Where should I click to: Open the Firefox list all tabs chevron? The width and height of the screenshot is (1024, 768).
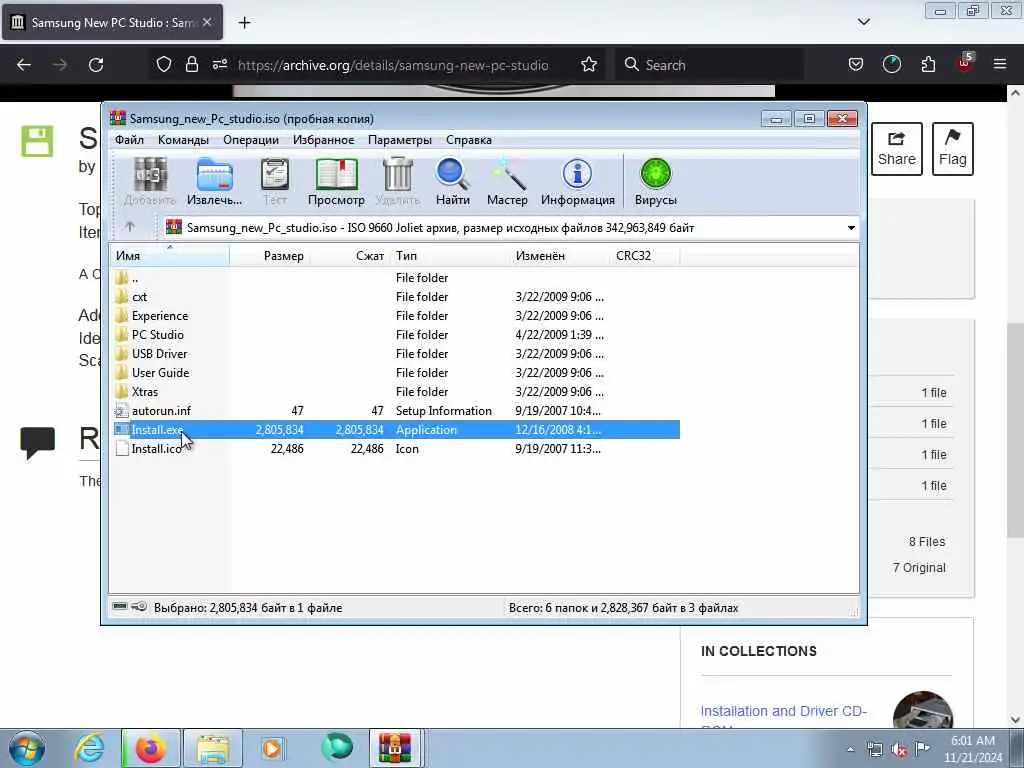click(863, 22)
